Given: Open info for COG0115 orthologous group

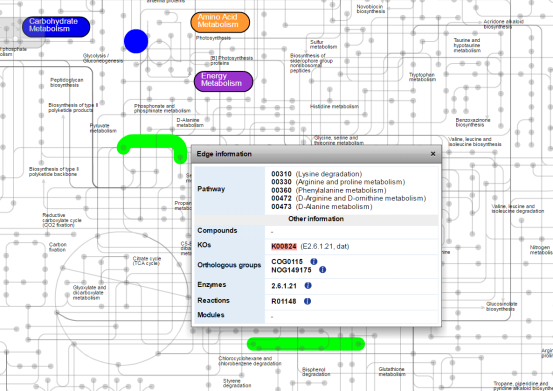Looking at the screenshot, I should (x=314, y=261).
